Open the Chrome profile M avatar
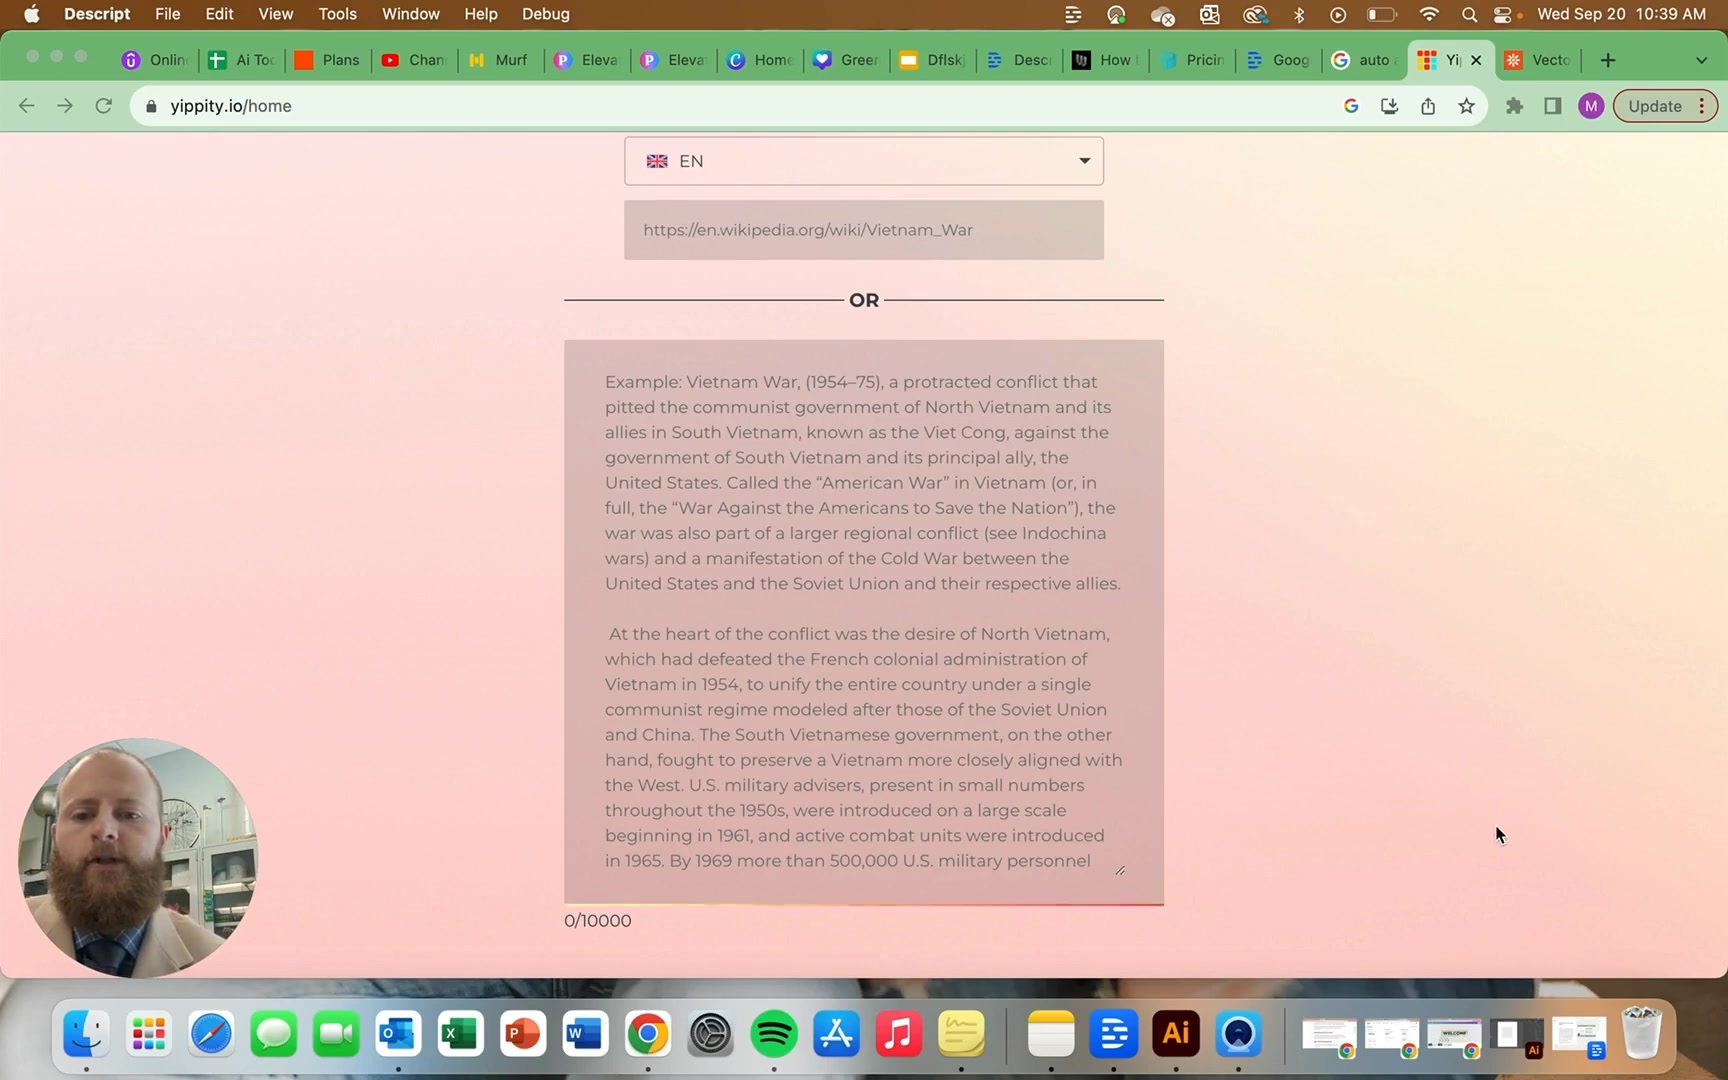The height and width of the screenshot is (1080, 1728). pos(1591,106)
